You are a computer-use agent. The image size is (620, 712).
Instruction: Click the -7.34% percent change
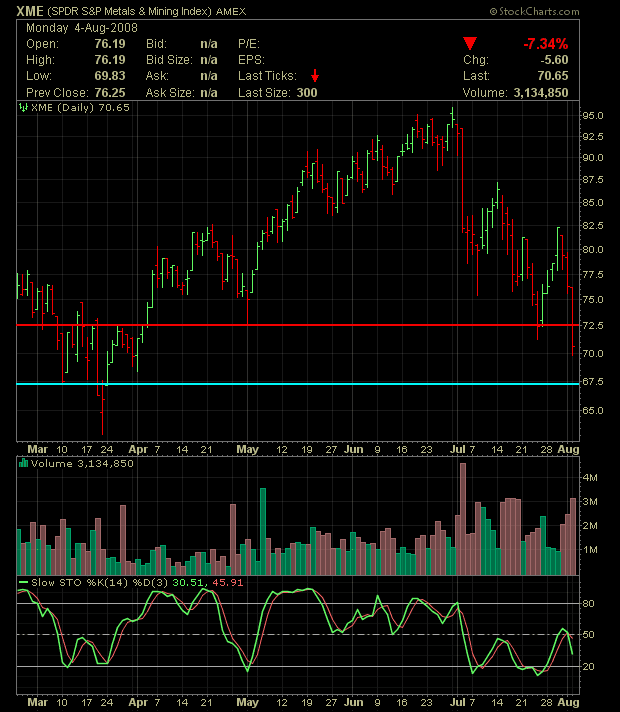[546, 44]
